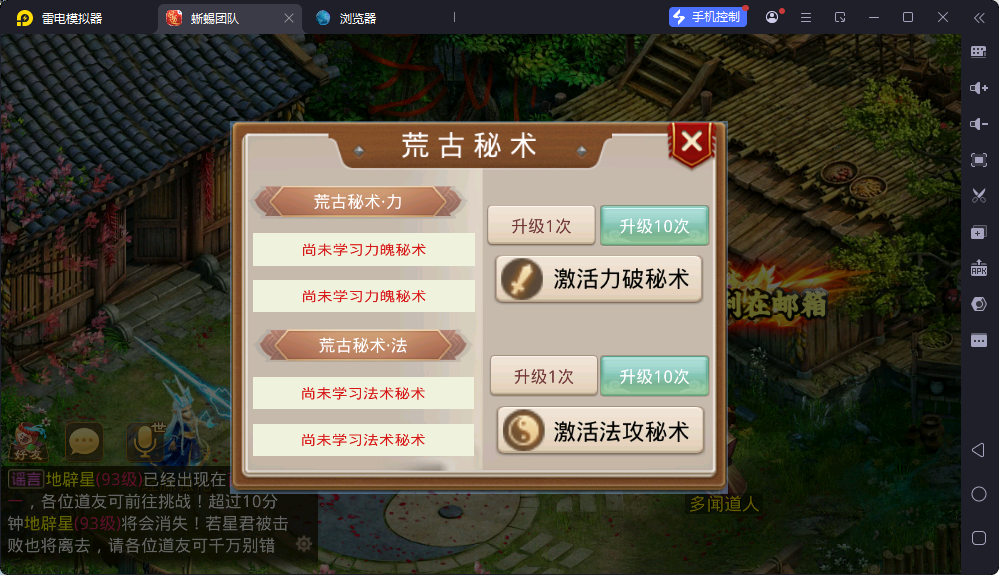Viewport: 999px width, 575px height.
Task: Click 升级1次 under 荒古秘术·法
Action: (x=543, y=376)
